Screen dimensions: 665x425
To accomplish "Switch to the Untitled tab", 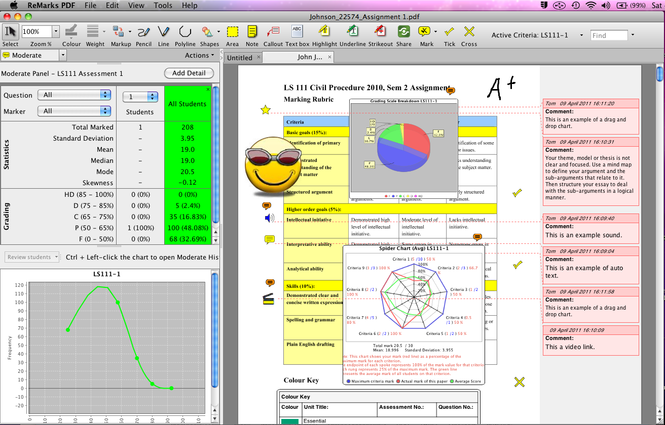I will tap(240, 58).
